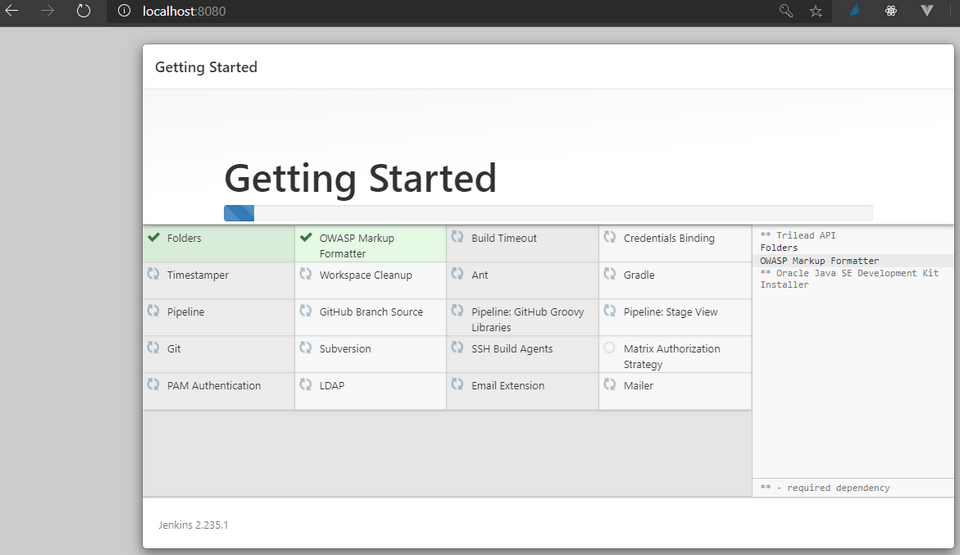Click the Timestamper plugin label
Viewport: 960px width, 555px height.
[198, 275]
